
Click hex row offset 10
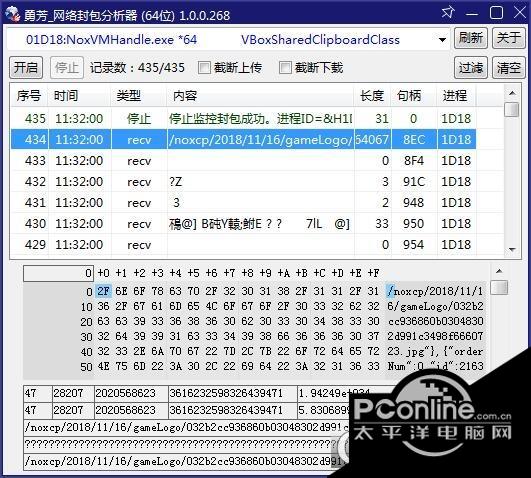87,307
